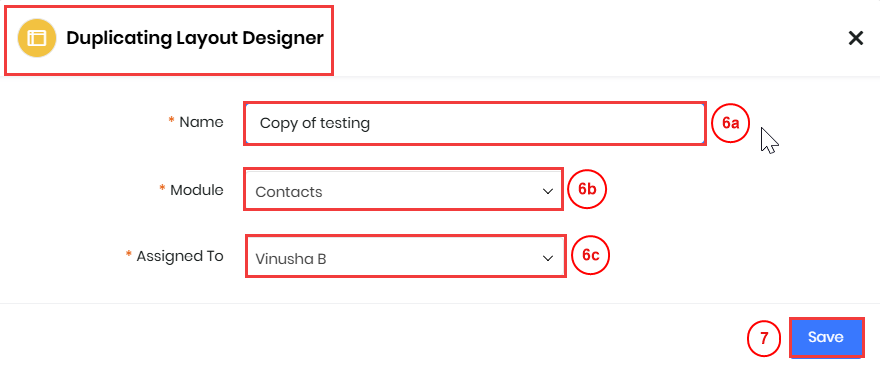
Task: Open the Assigned To dropdown showing Vinusha B
Action: 405,258
